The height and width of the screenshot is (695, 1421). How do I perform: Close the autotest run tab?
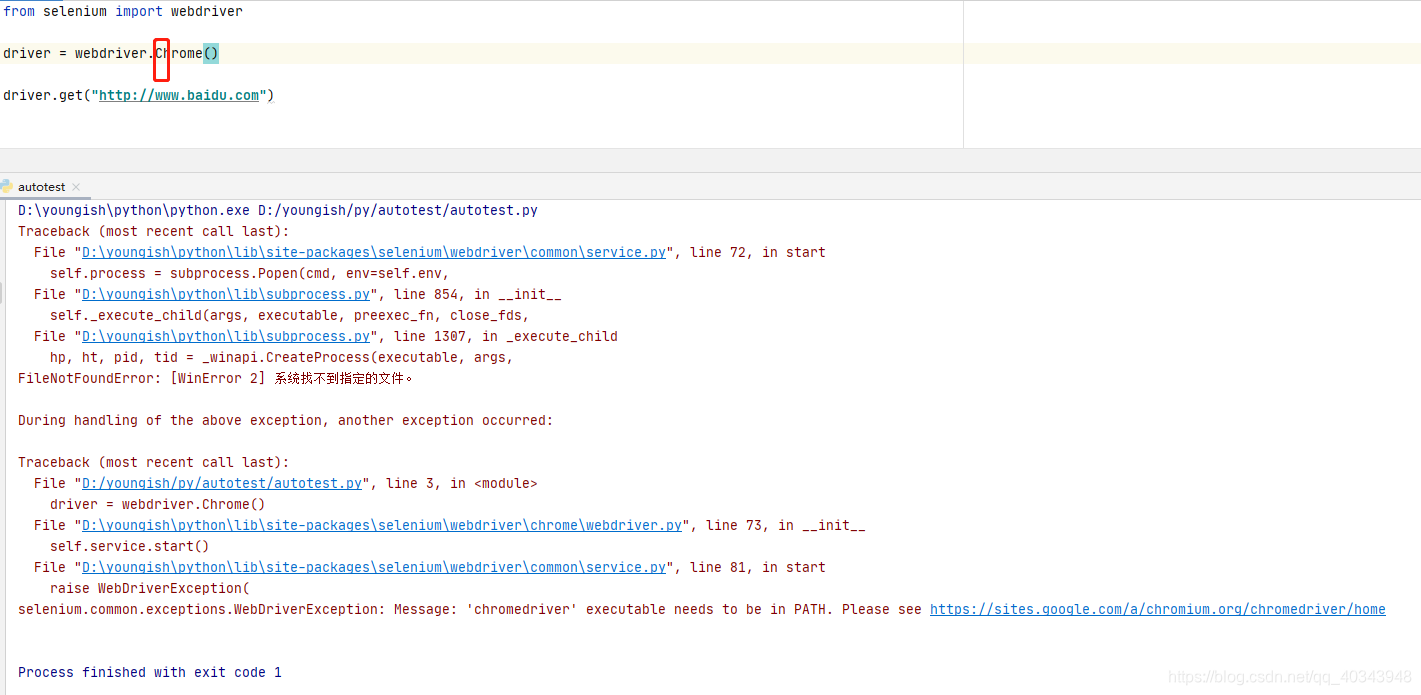(x=77, y=186)
